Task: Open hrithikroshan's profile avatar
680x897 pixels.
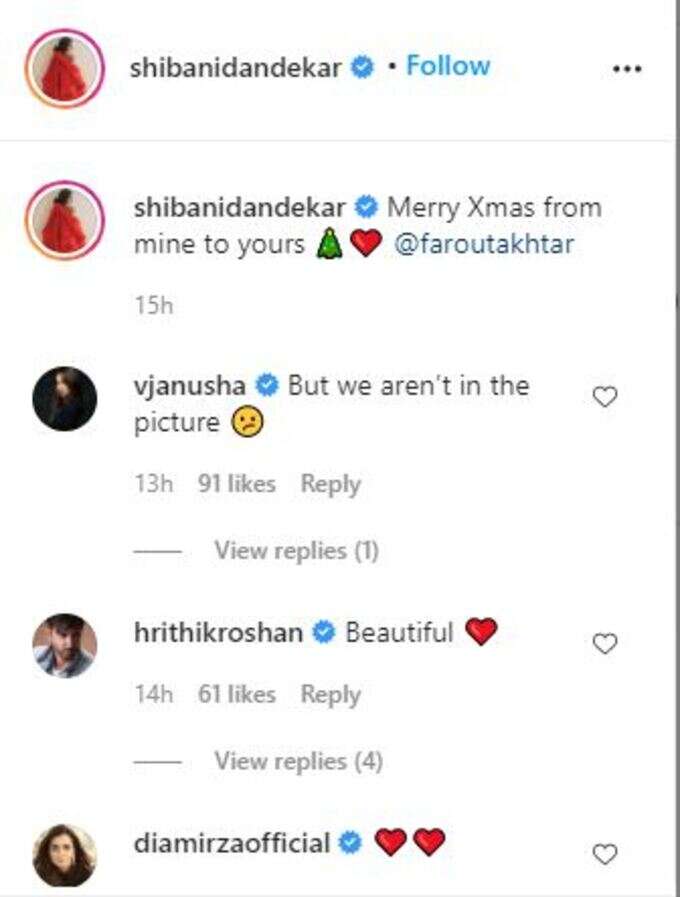Action: click(65, 646)
